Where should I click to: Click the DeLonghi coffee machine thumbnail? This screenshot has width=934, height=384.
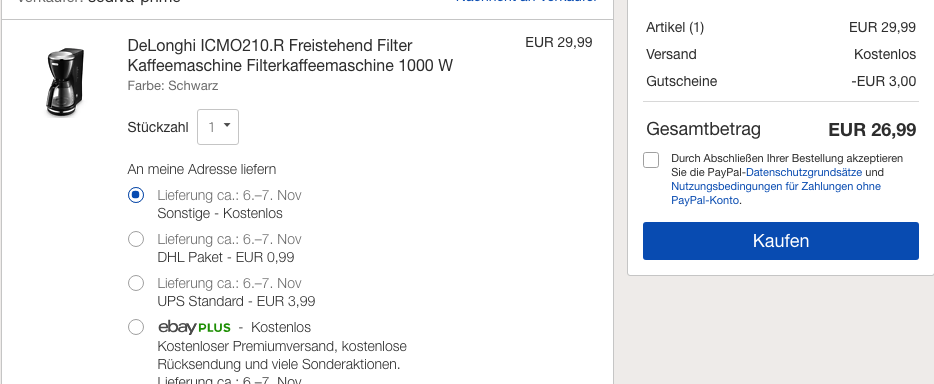click(65, 82)
